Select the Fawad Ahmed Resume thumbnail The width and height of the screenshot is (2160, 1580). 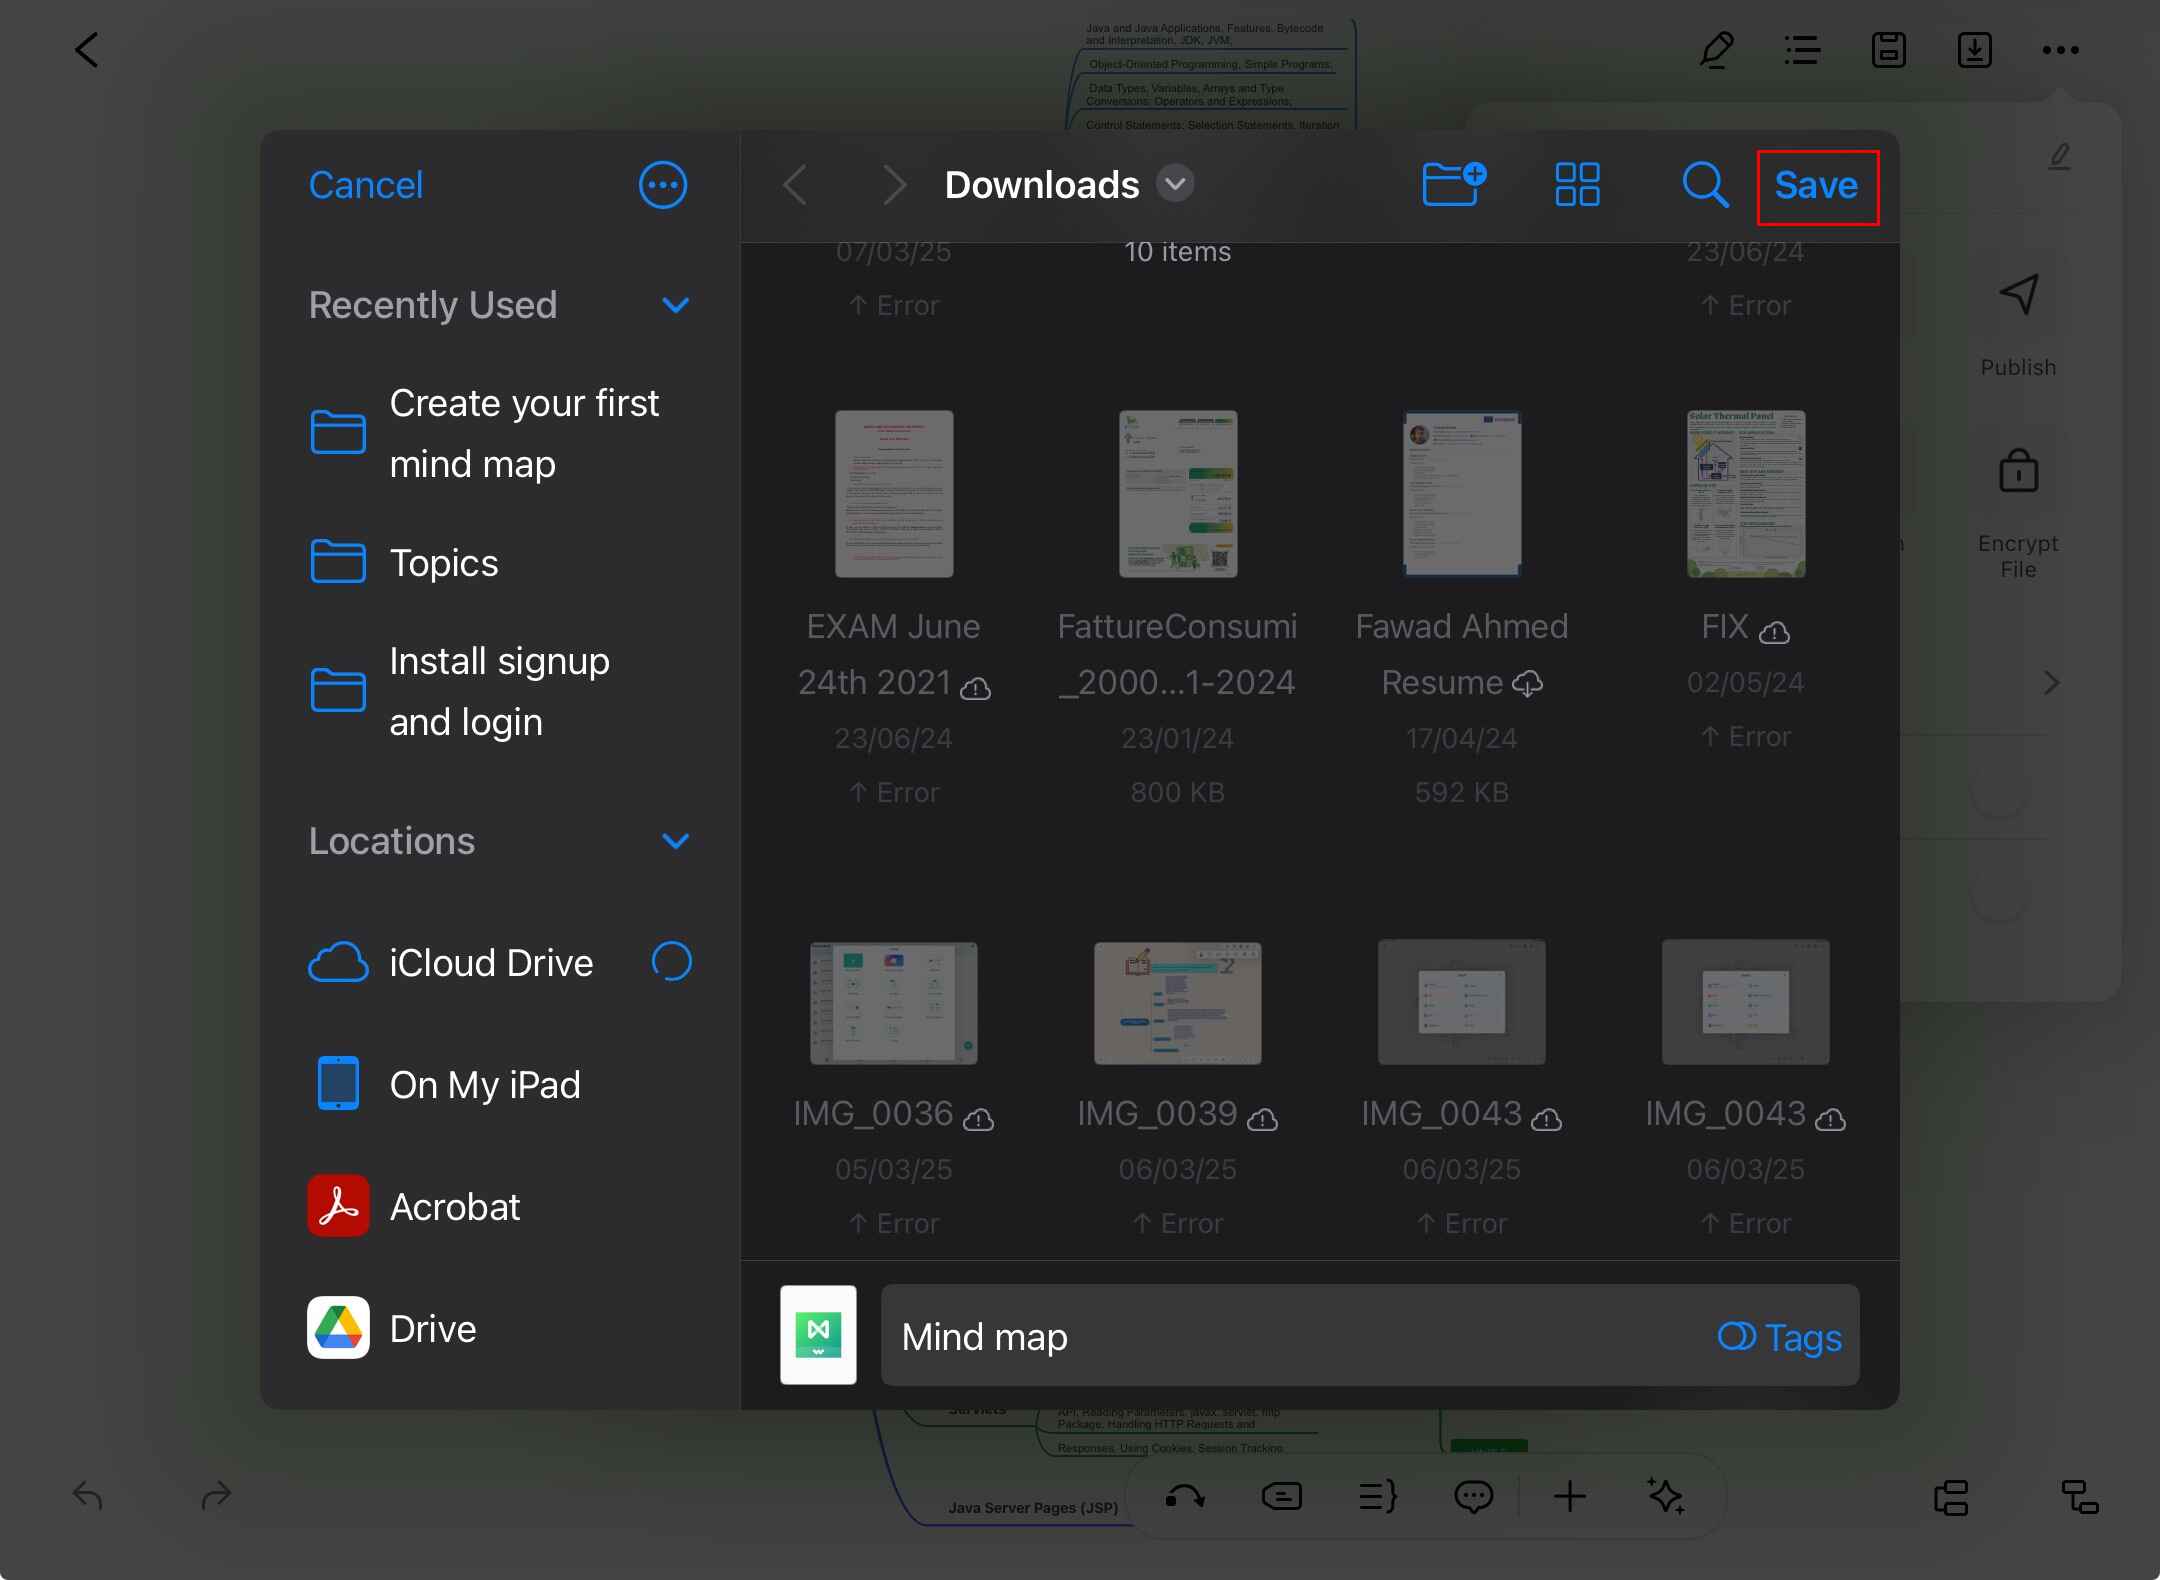[1461, 494]
